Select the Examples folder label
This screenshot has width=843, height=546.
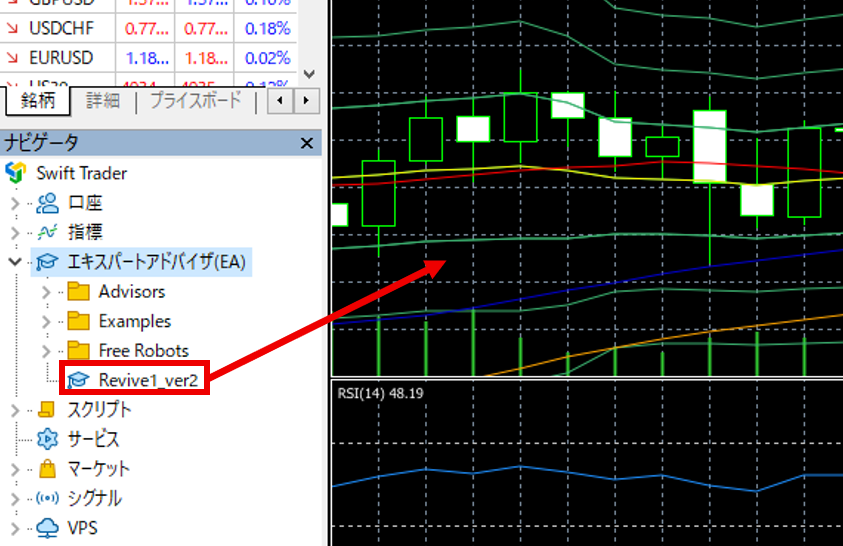(134, 321)
